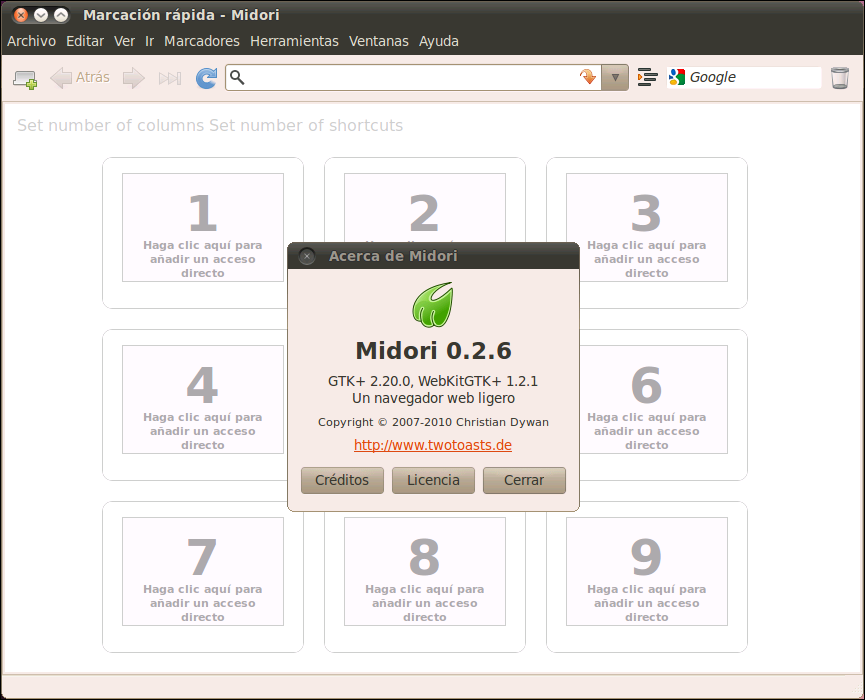
Task: Select speed dial shortcut number 7
Action: [x=203, y=572]
